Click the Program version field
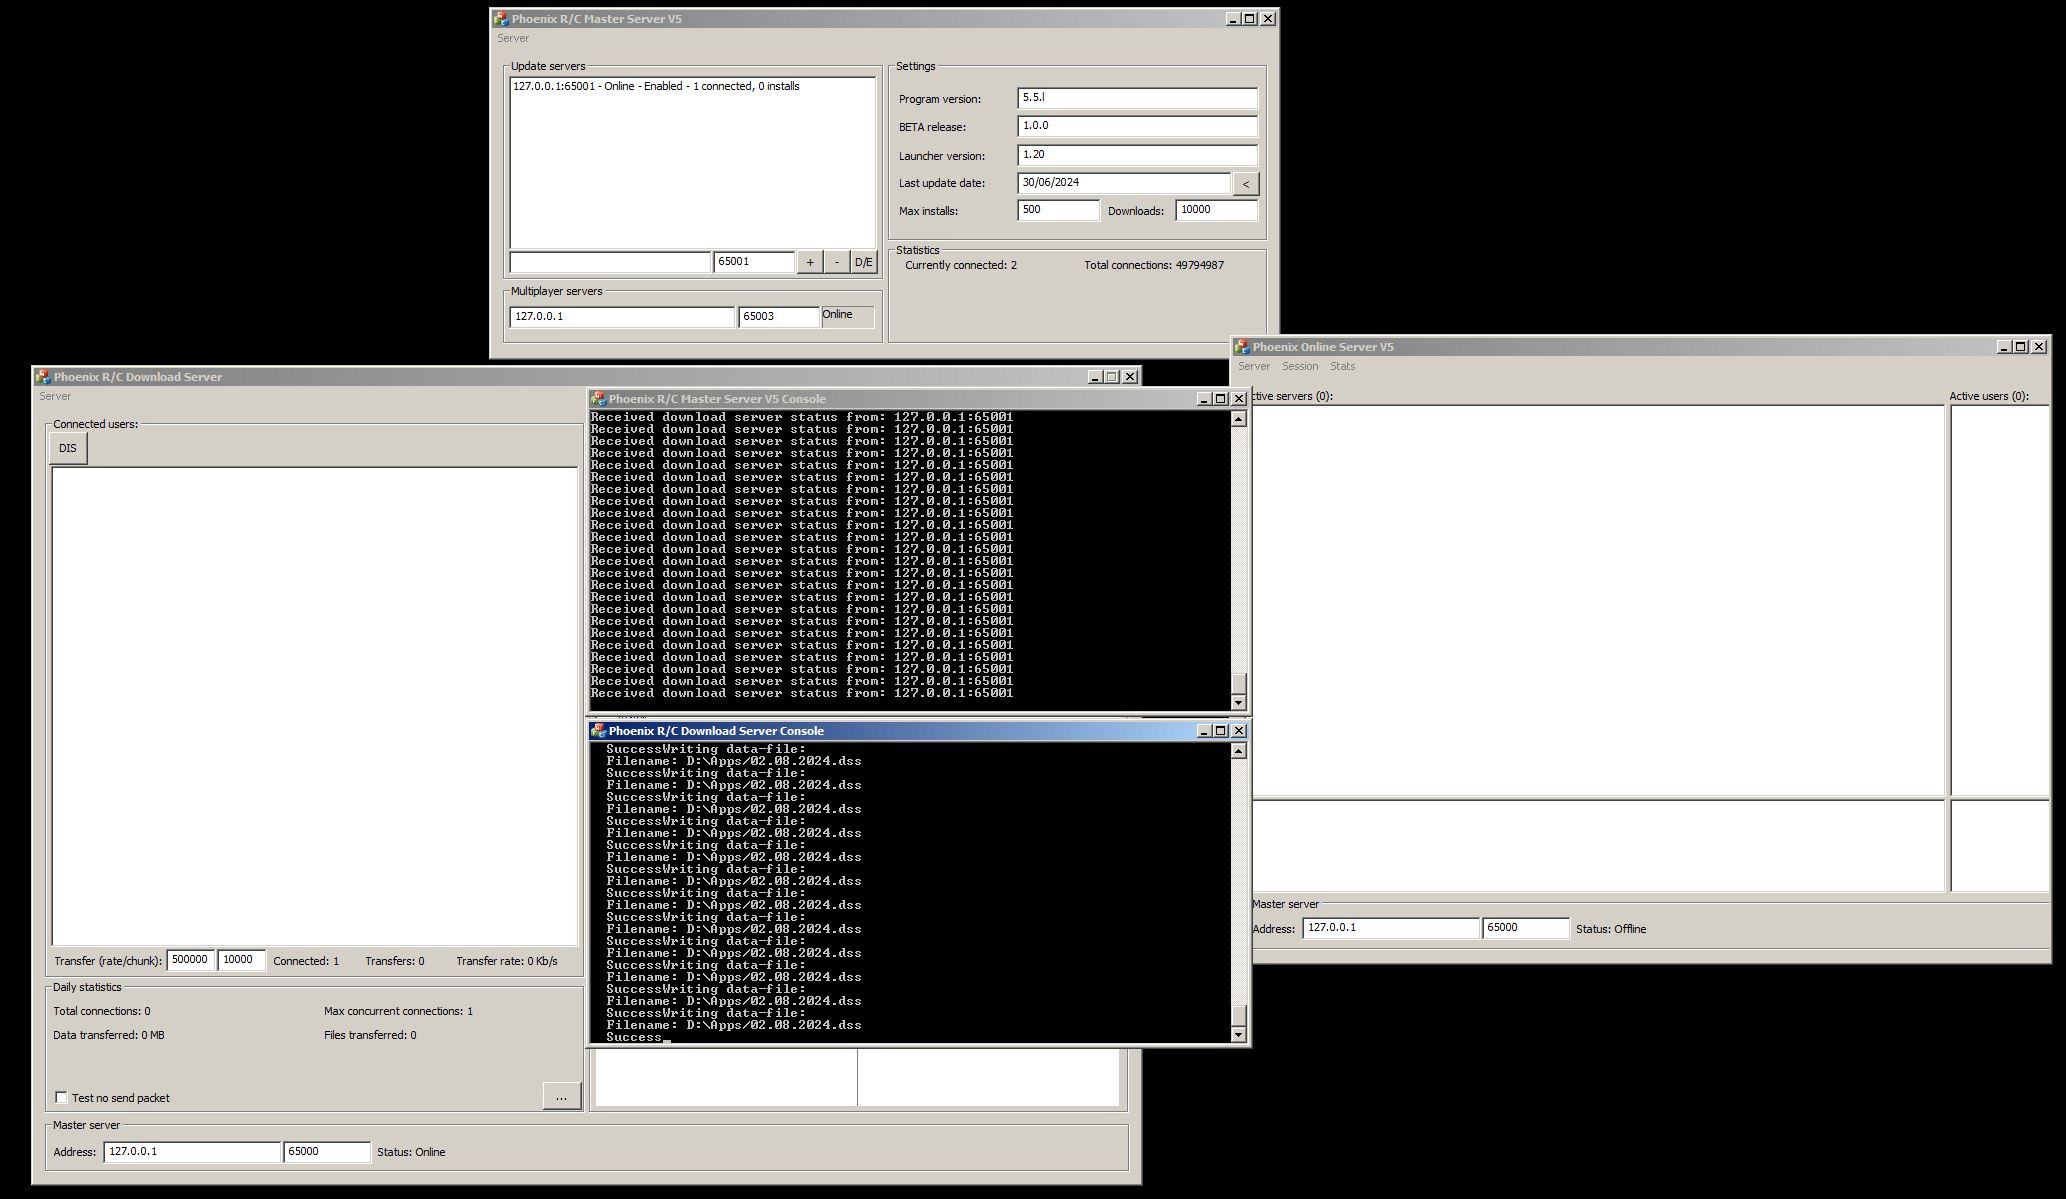Image resolution: width=2066 pixels, height=1199 pixels. click(x=1137, y=98)
